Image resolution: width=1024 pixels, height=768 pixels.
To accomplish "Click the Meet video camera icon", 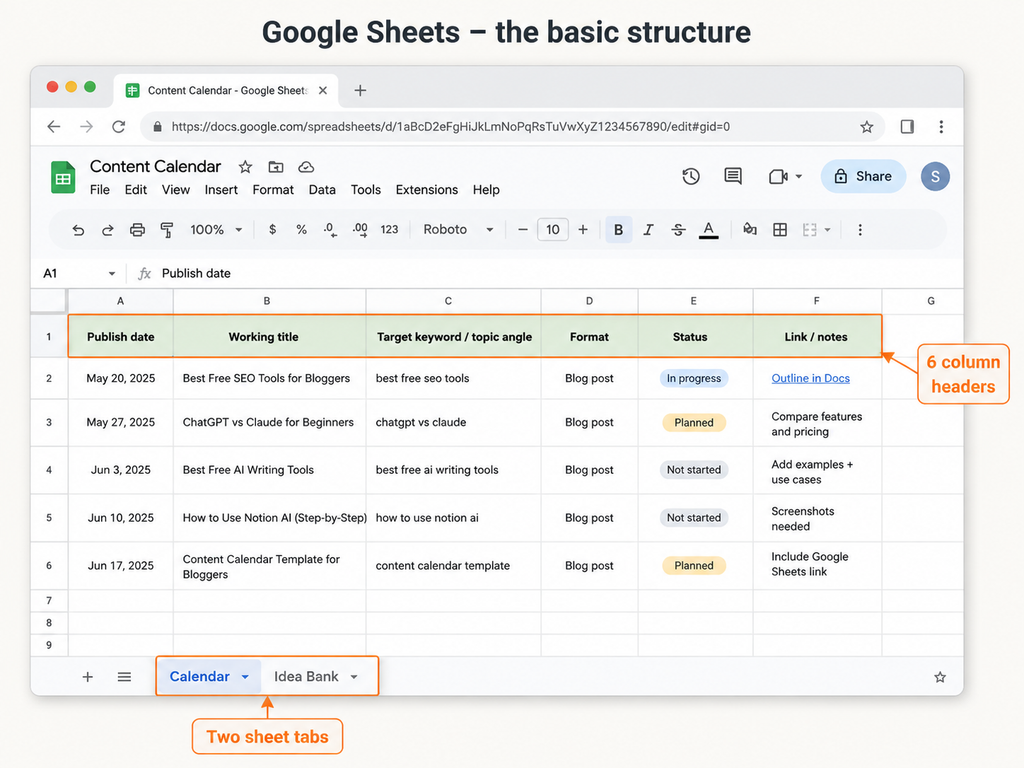I will coord(778,176).
